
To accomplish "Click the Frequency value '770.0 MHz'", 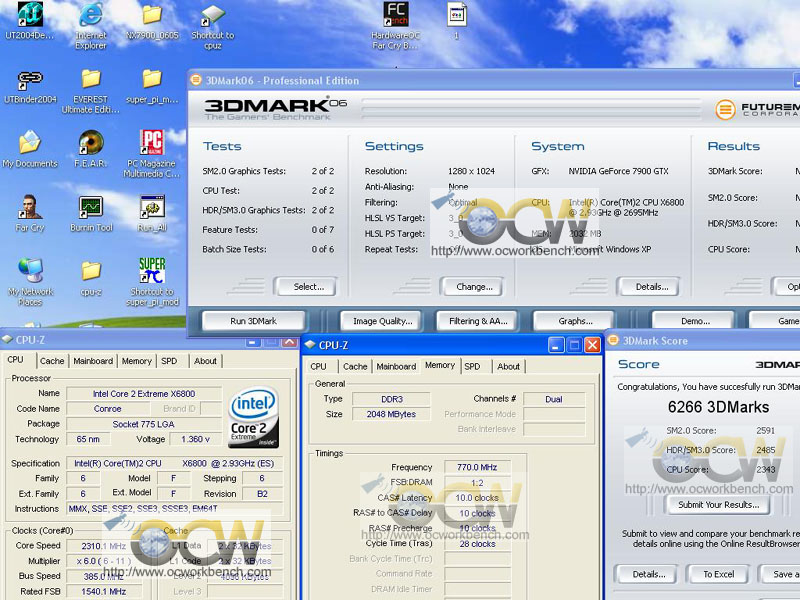I will tap(478, 467).
